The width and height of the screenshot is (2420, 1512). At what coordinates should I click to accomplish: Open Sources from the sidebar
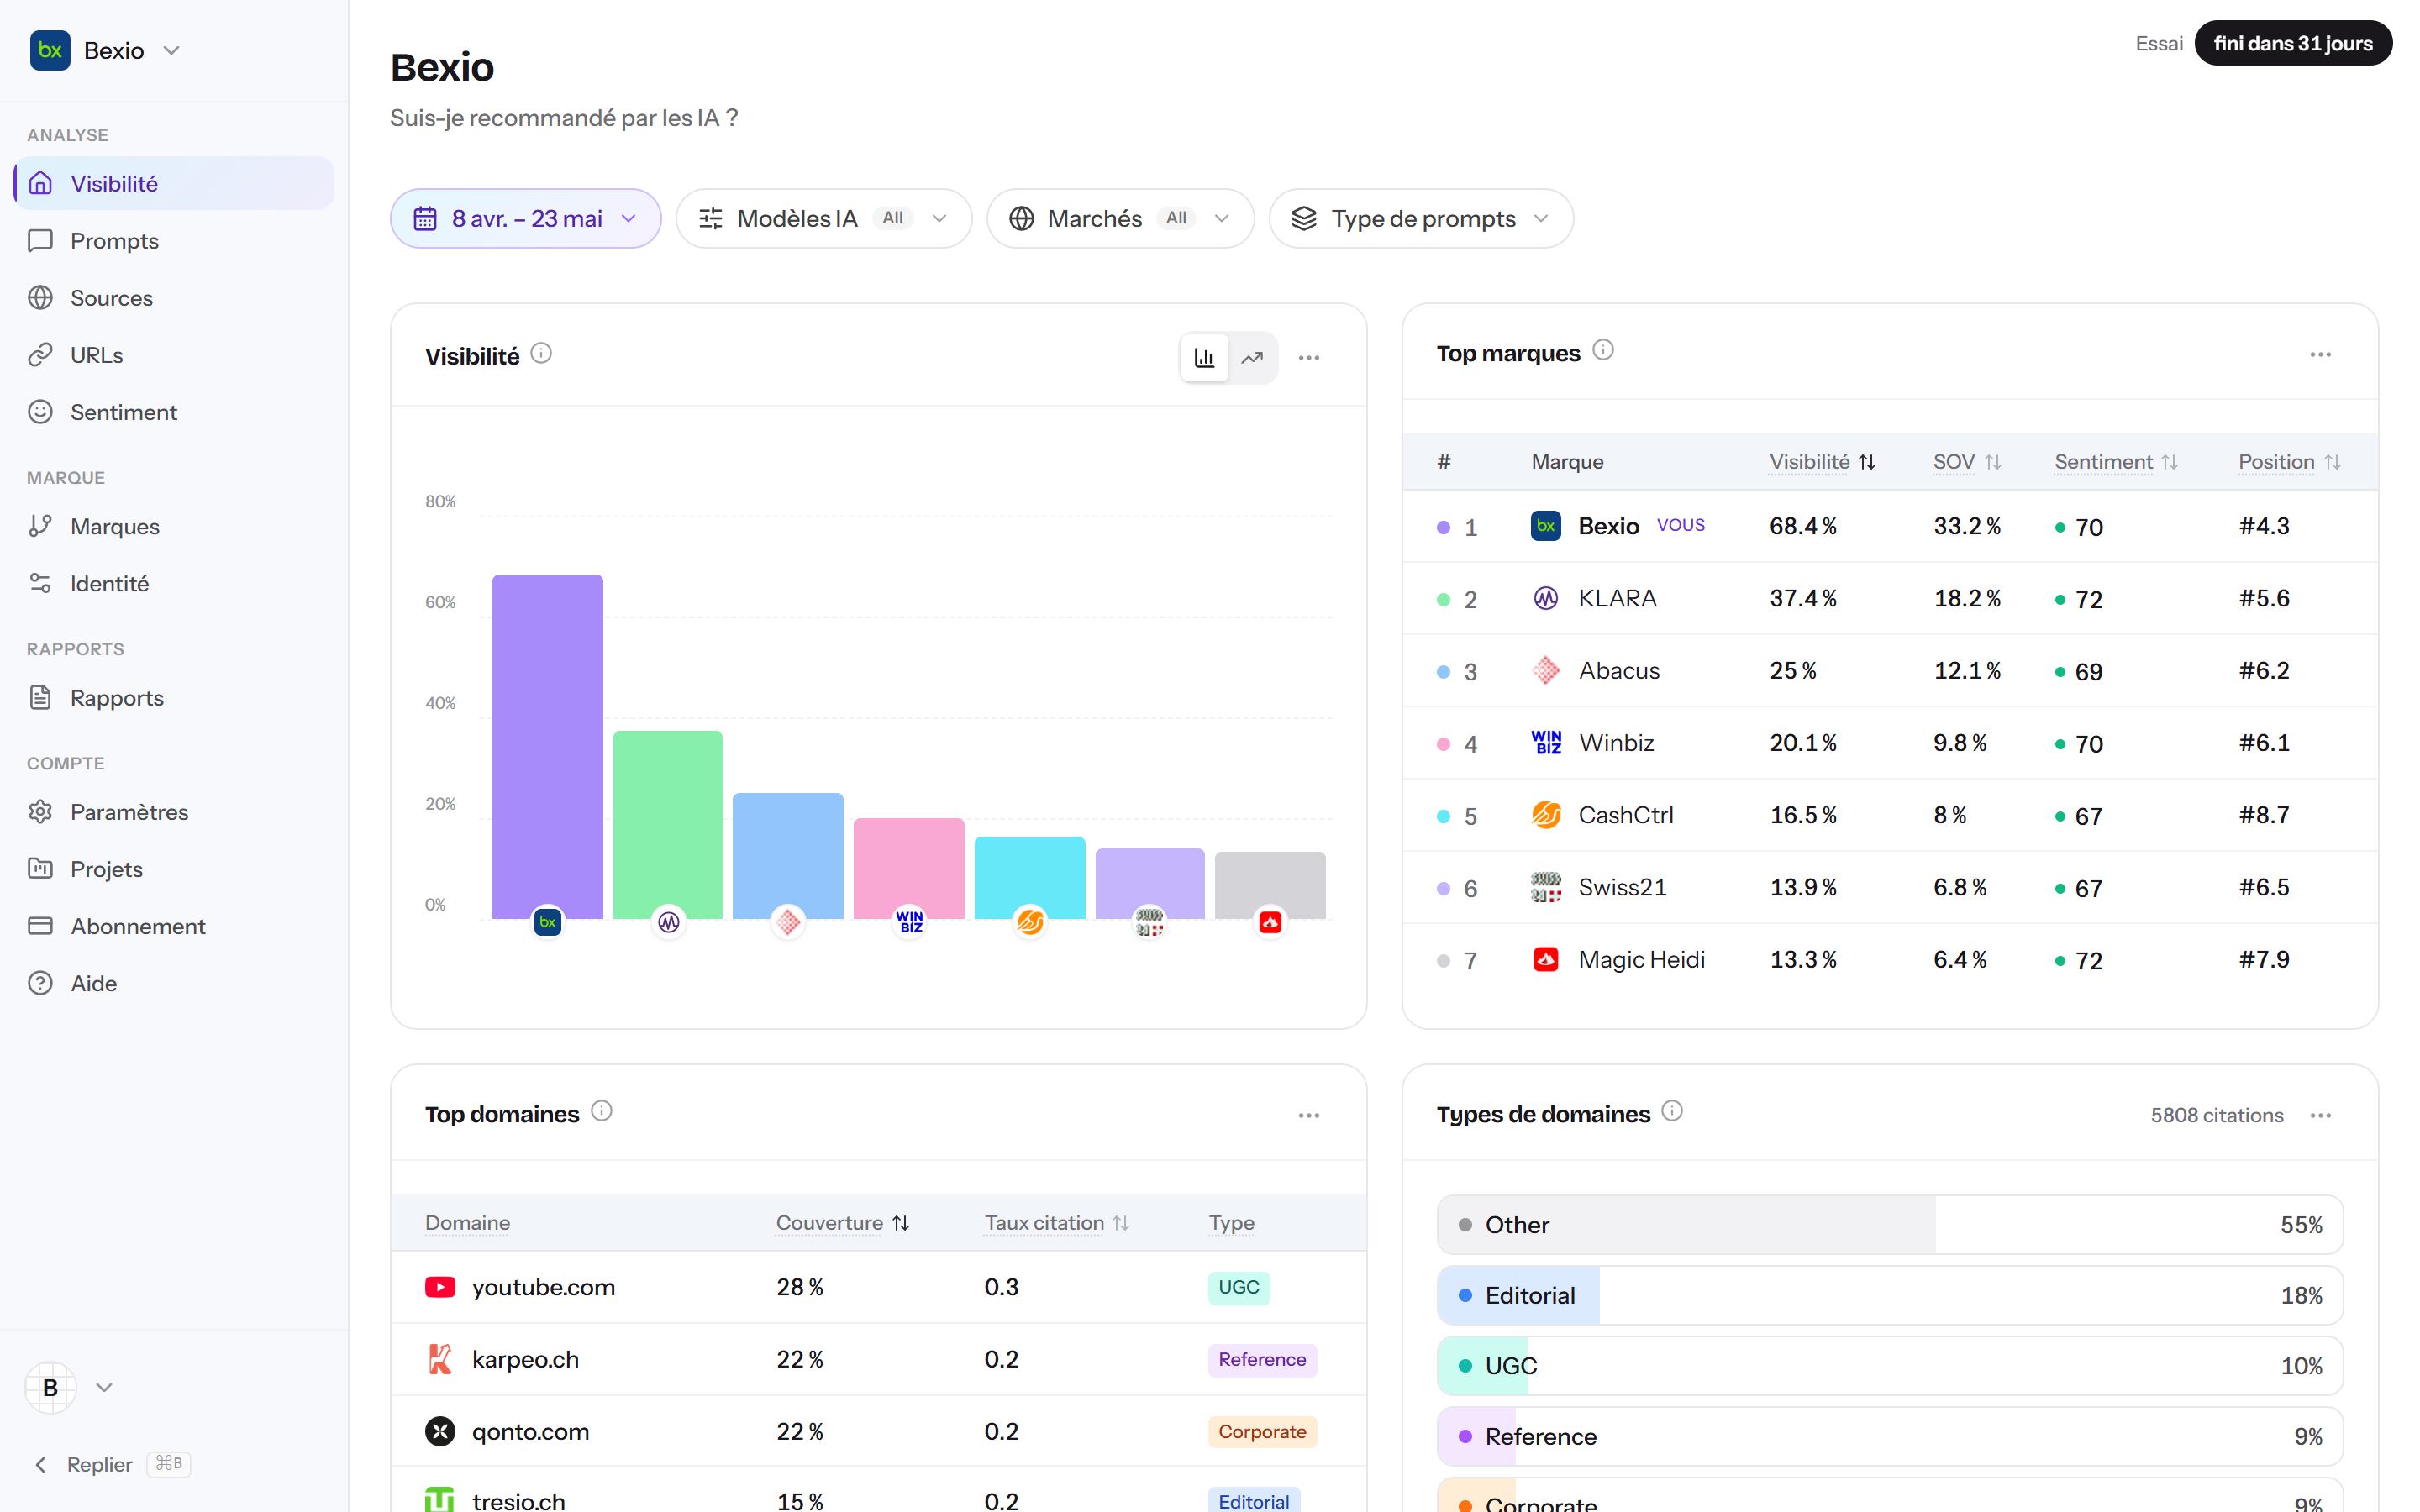(x=174, y=297)
